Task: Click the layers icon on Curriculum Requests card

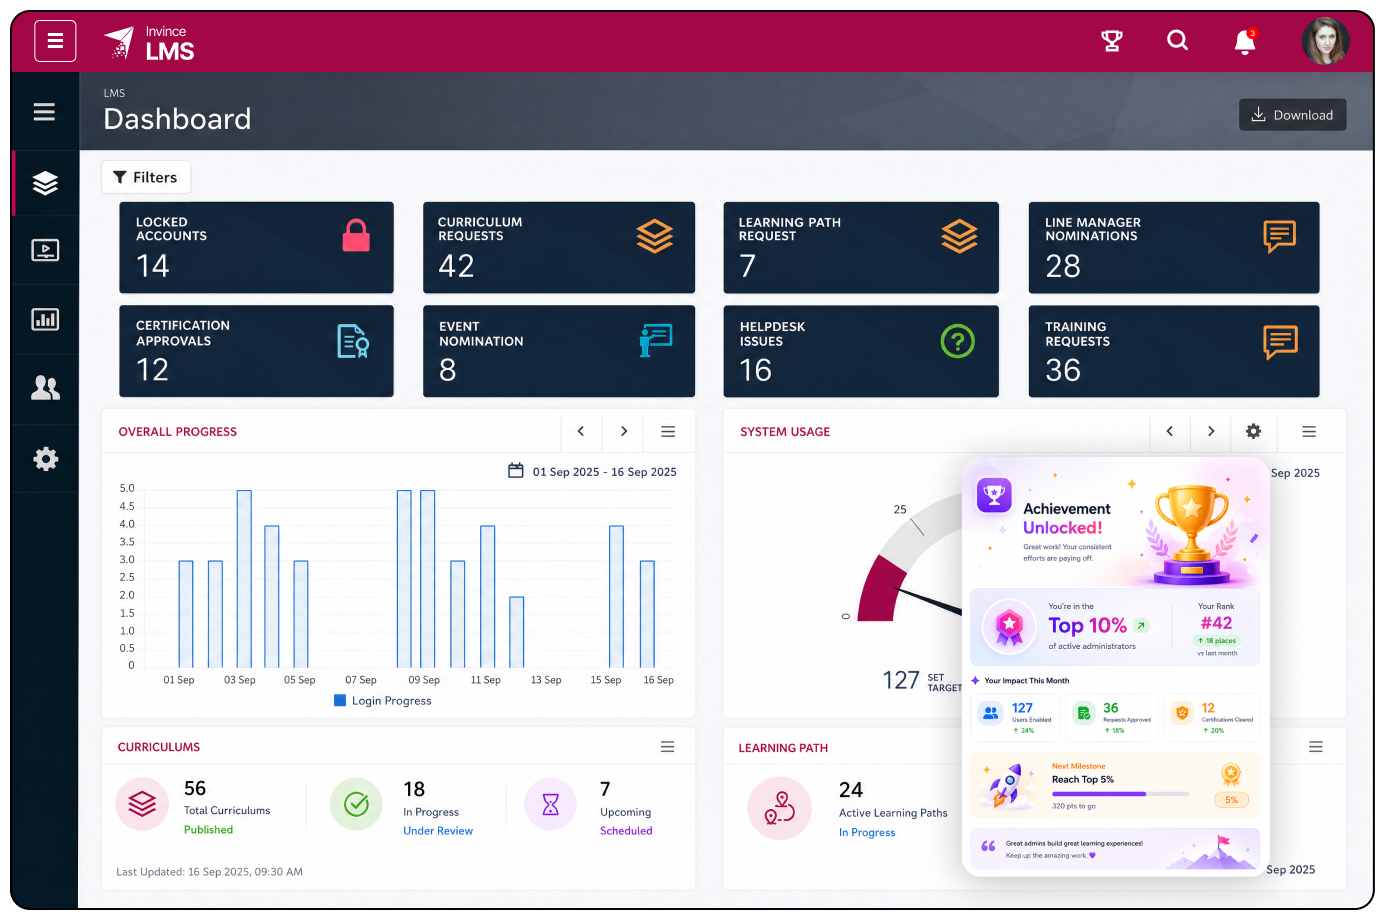Action: pyautogui.click(x=655, y=236)
